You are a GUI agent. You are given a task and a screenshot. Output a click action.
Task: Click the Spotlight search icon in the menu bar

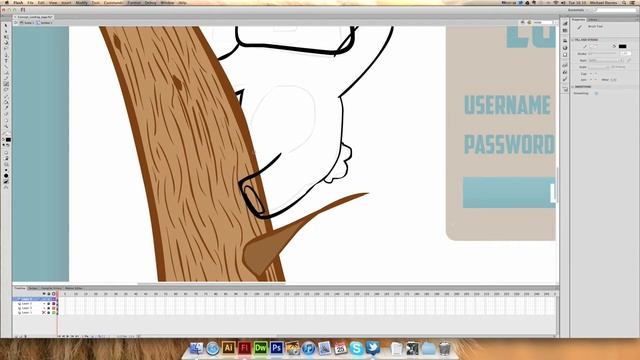pyautogui.click(x=624, y=2)
